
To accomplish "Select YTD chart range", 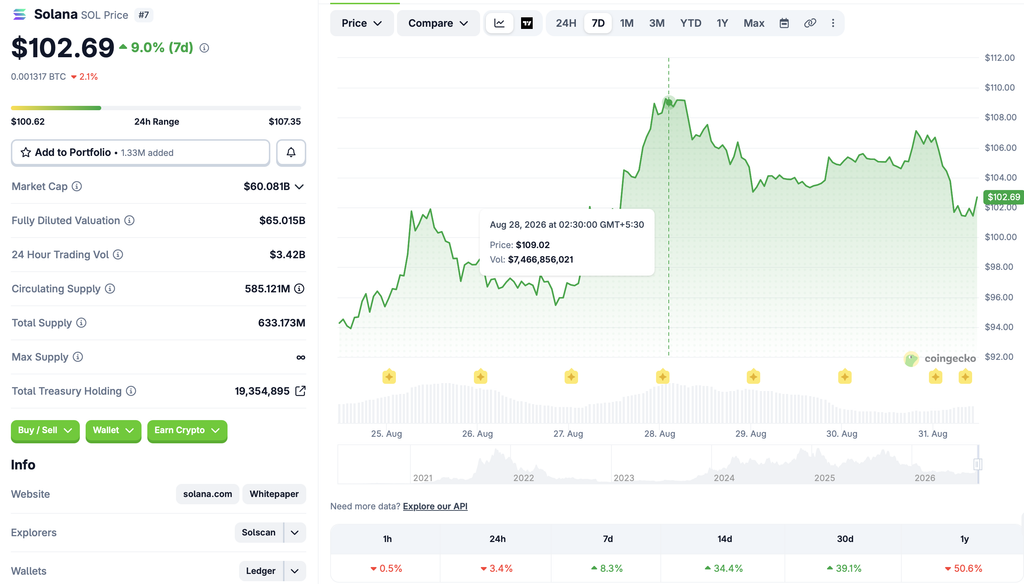I will click(x=691, y=23).
